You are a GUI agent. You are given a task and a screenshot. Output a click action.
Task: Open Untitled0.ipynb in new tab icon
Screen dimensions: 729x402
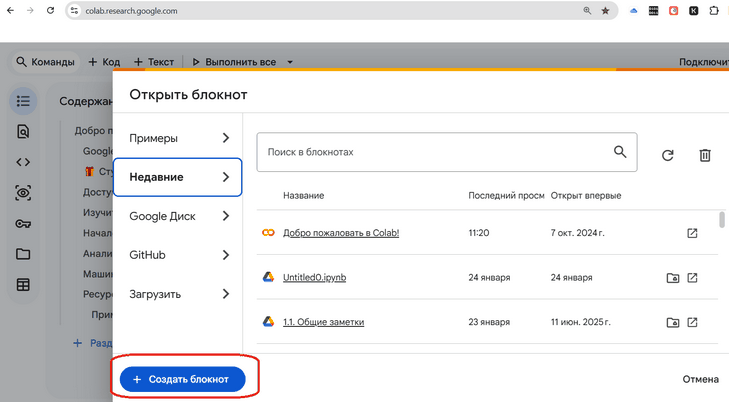[x=692, y=278]
